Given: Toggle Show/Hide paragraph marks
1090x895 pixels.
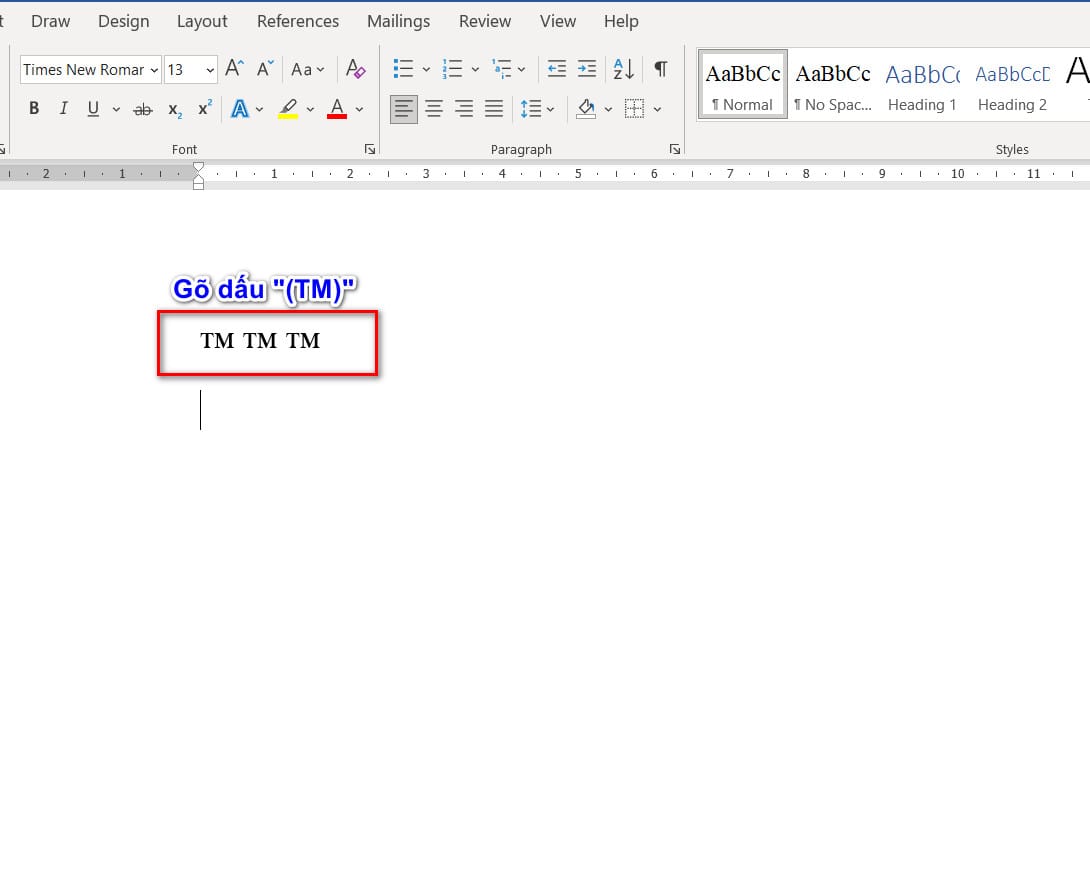Looking at the screenshot, I should tap(660, 69).
